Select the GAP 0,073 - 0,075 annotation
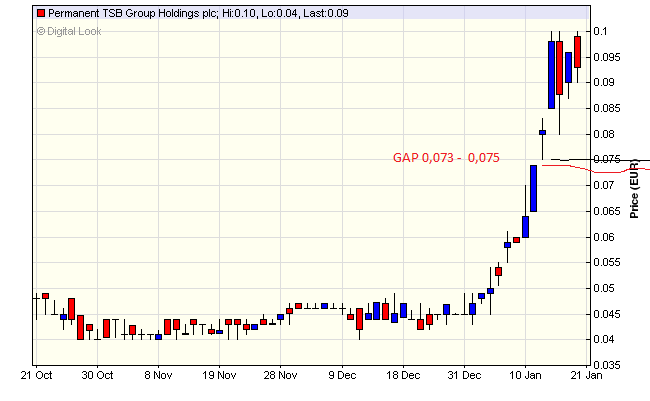650x401 pixels. [x=445, y=158]
